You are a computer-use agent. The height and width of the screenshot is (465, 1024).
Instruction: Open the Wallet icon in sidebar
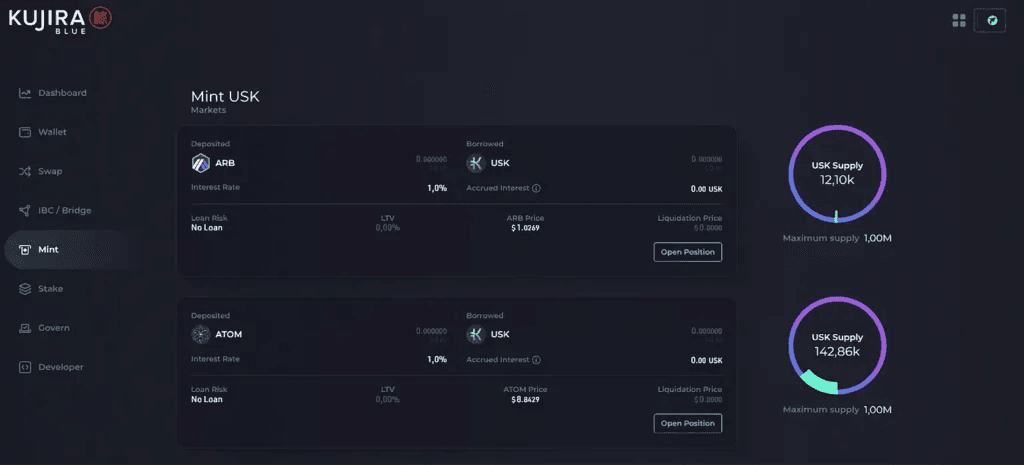point(25,132)
